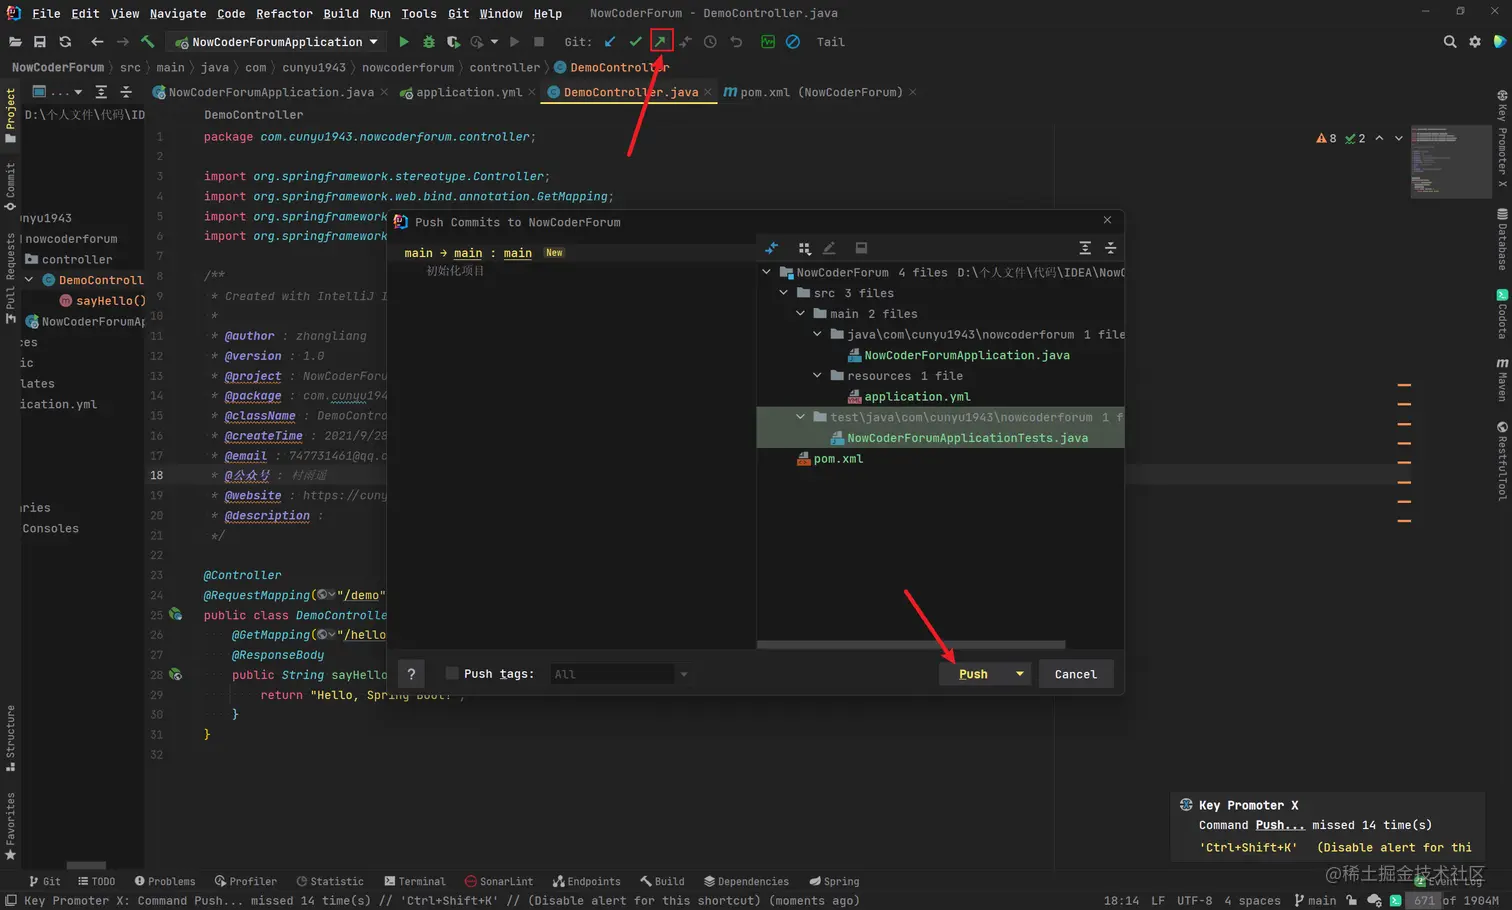Open the Terminal tool window
Viewport: 1512px width, 910px height.
(415, 881)
